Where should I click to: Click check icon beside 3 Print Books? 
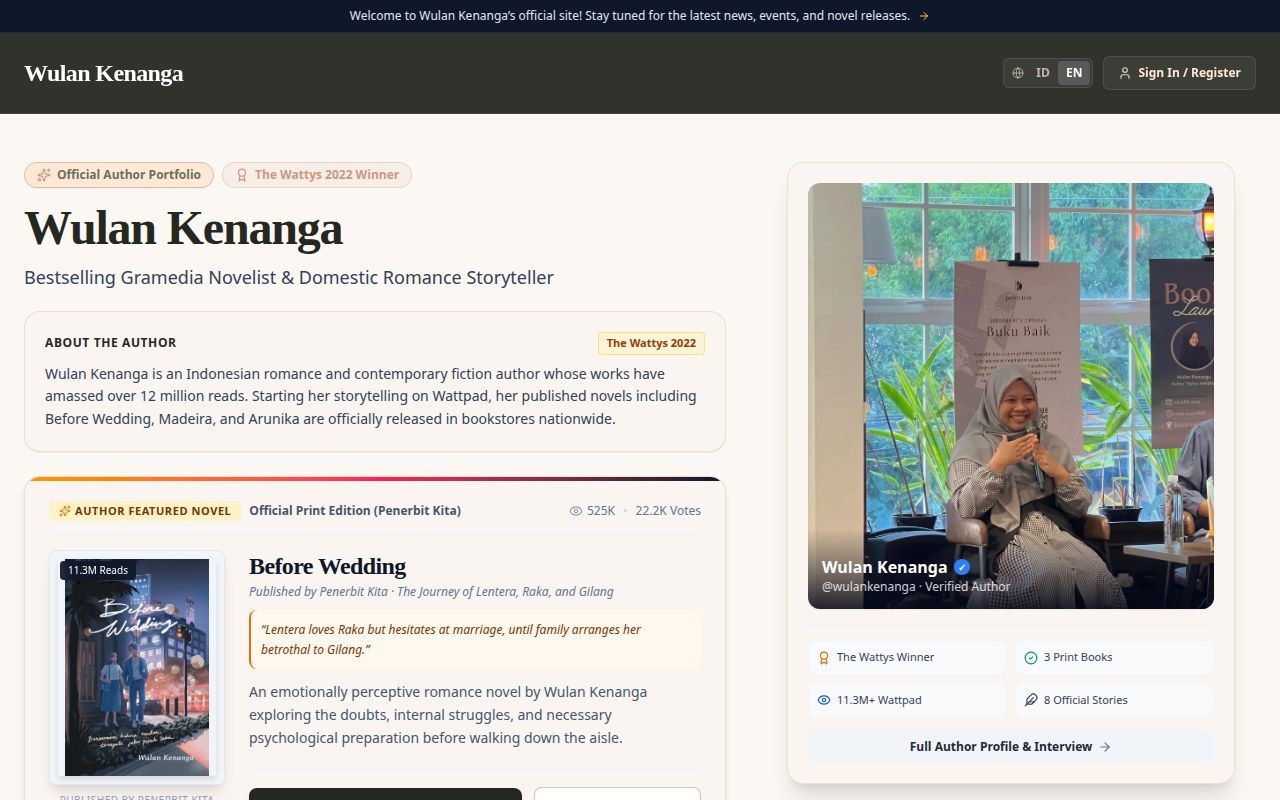pos(1031,658)
